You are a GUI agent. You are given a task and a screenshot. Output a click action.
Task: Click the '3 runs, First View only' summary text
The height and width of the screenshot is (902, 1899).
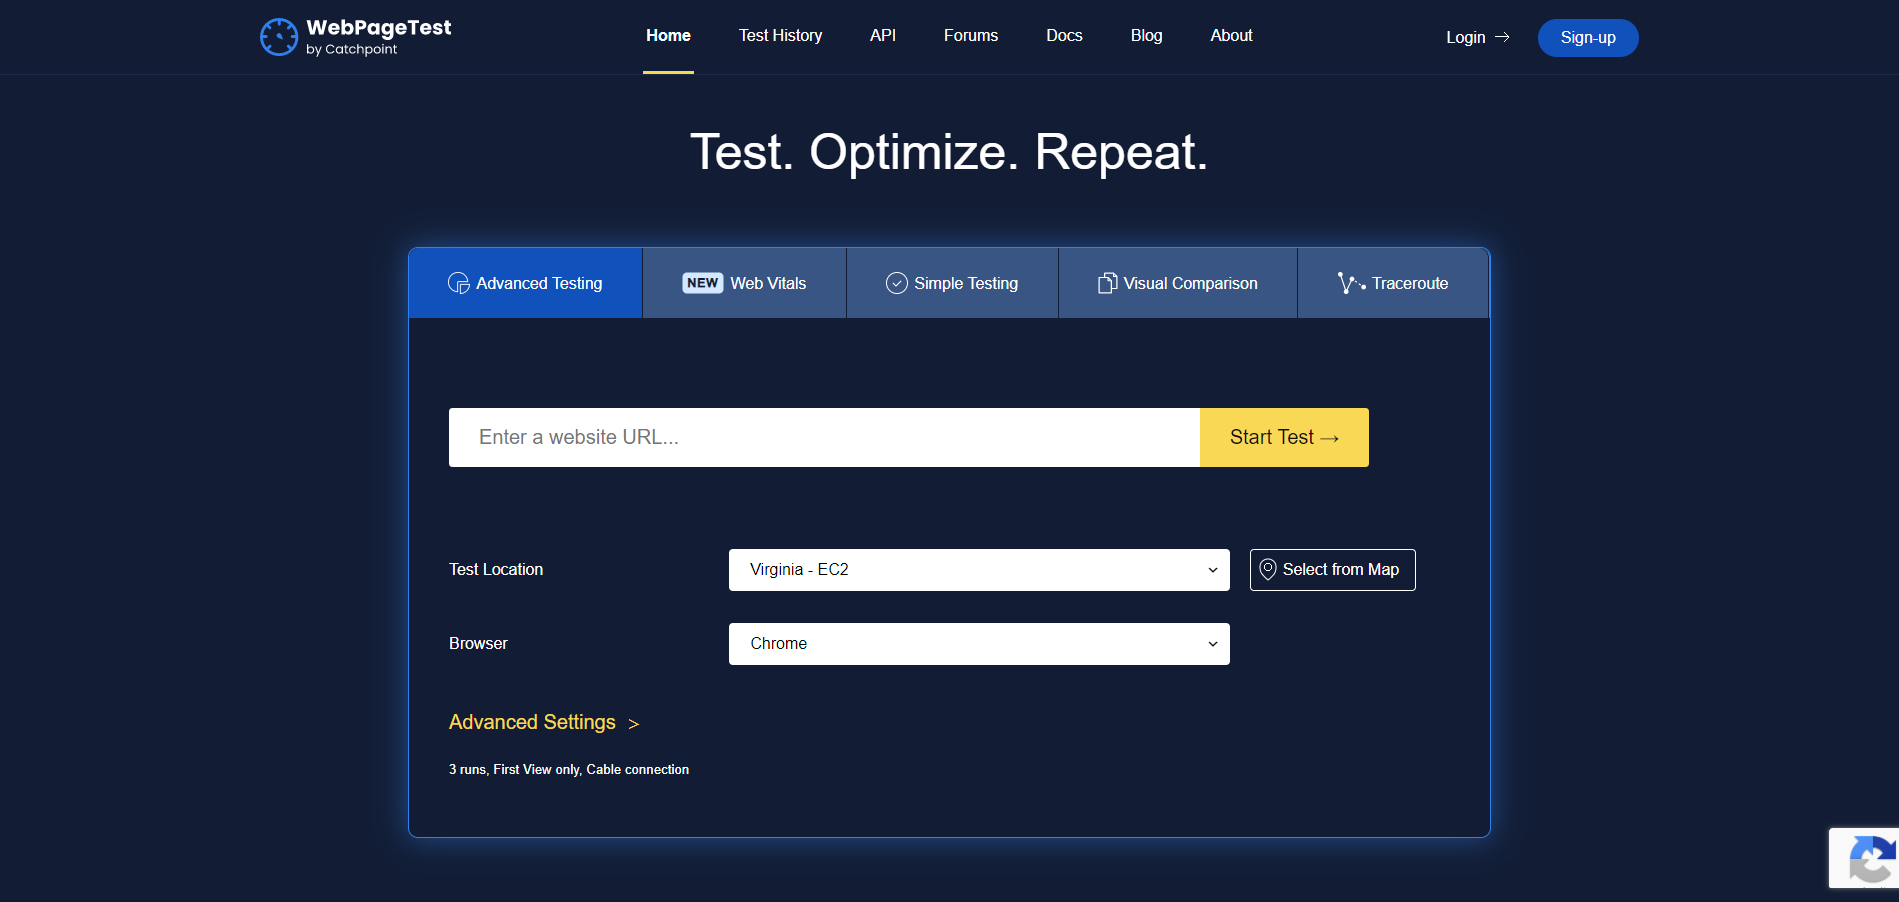pyautogui.click(x=569, y=769)
